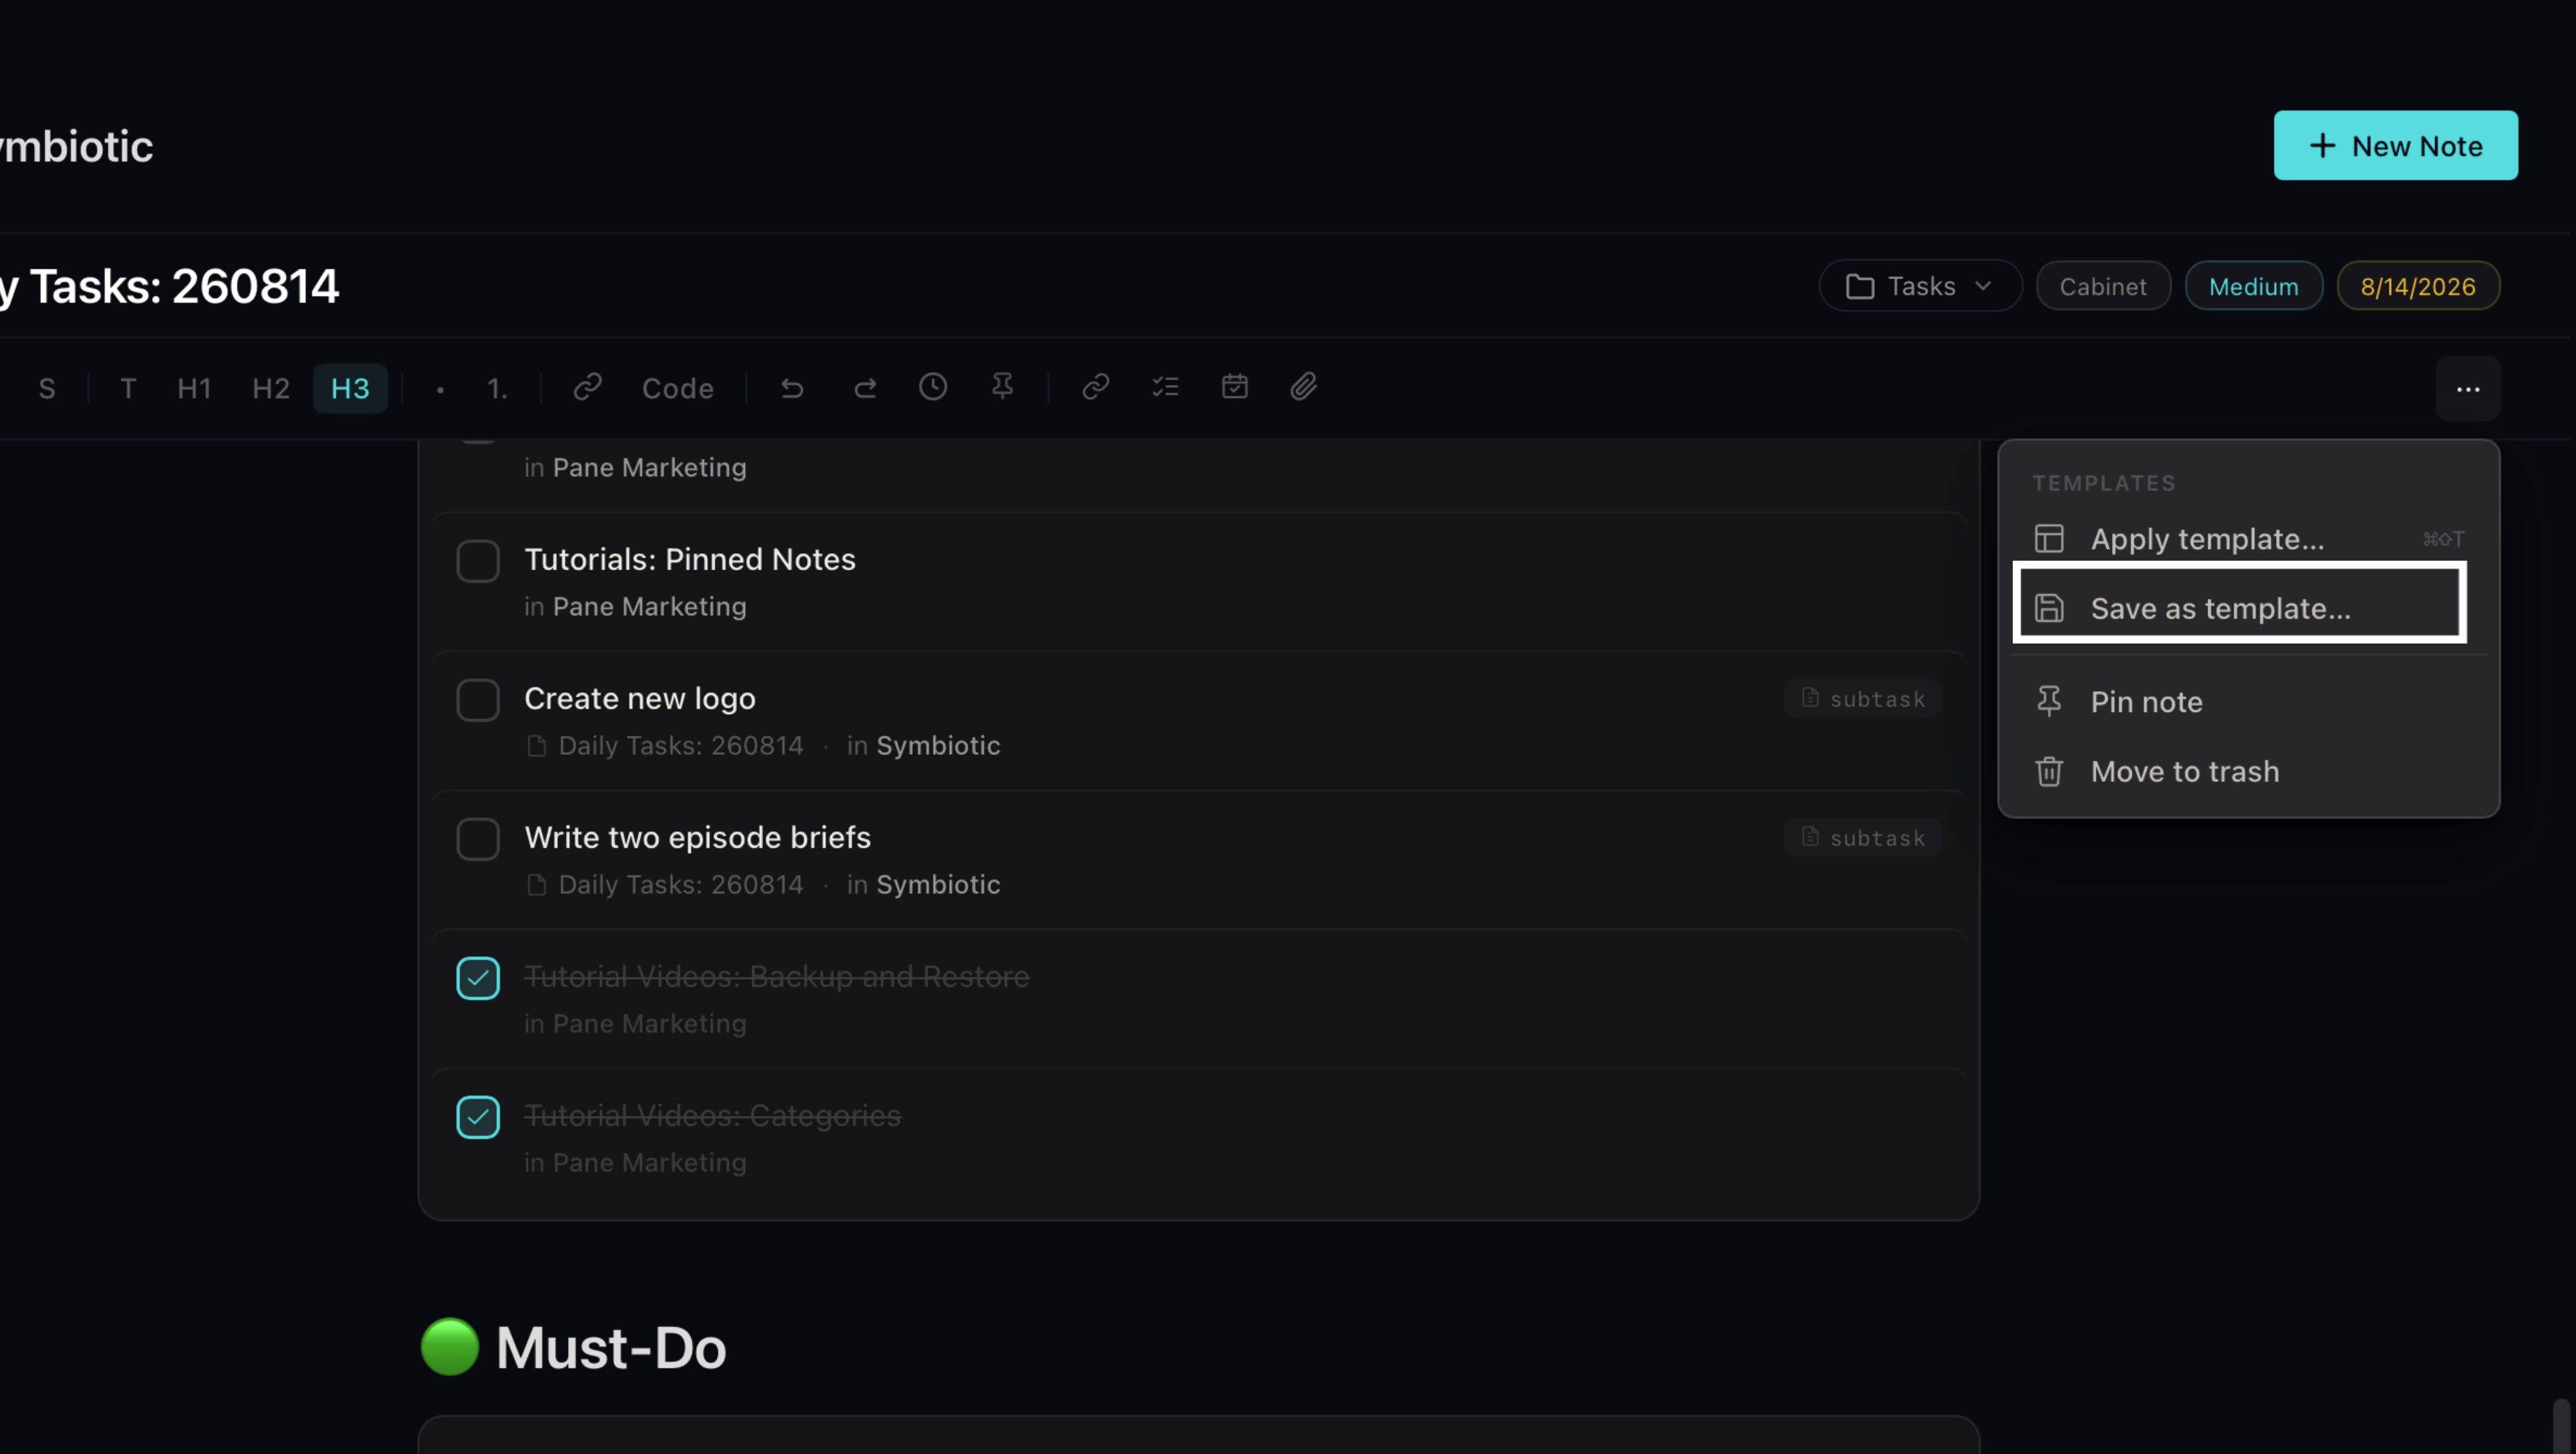
Task: Click the Must-Do heading
Action: coord(610,1348)
